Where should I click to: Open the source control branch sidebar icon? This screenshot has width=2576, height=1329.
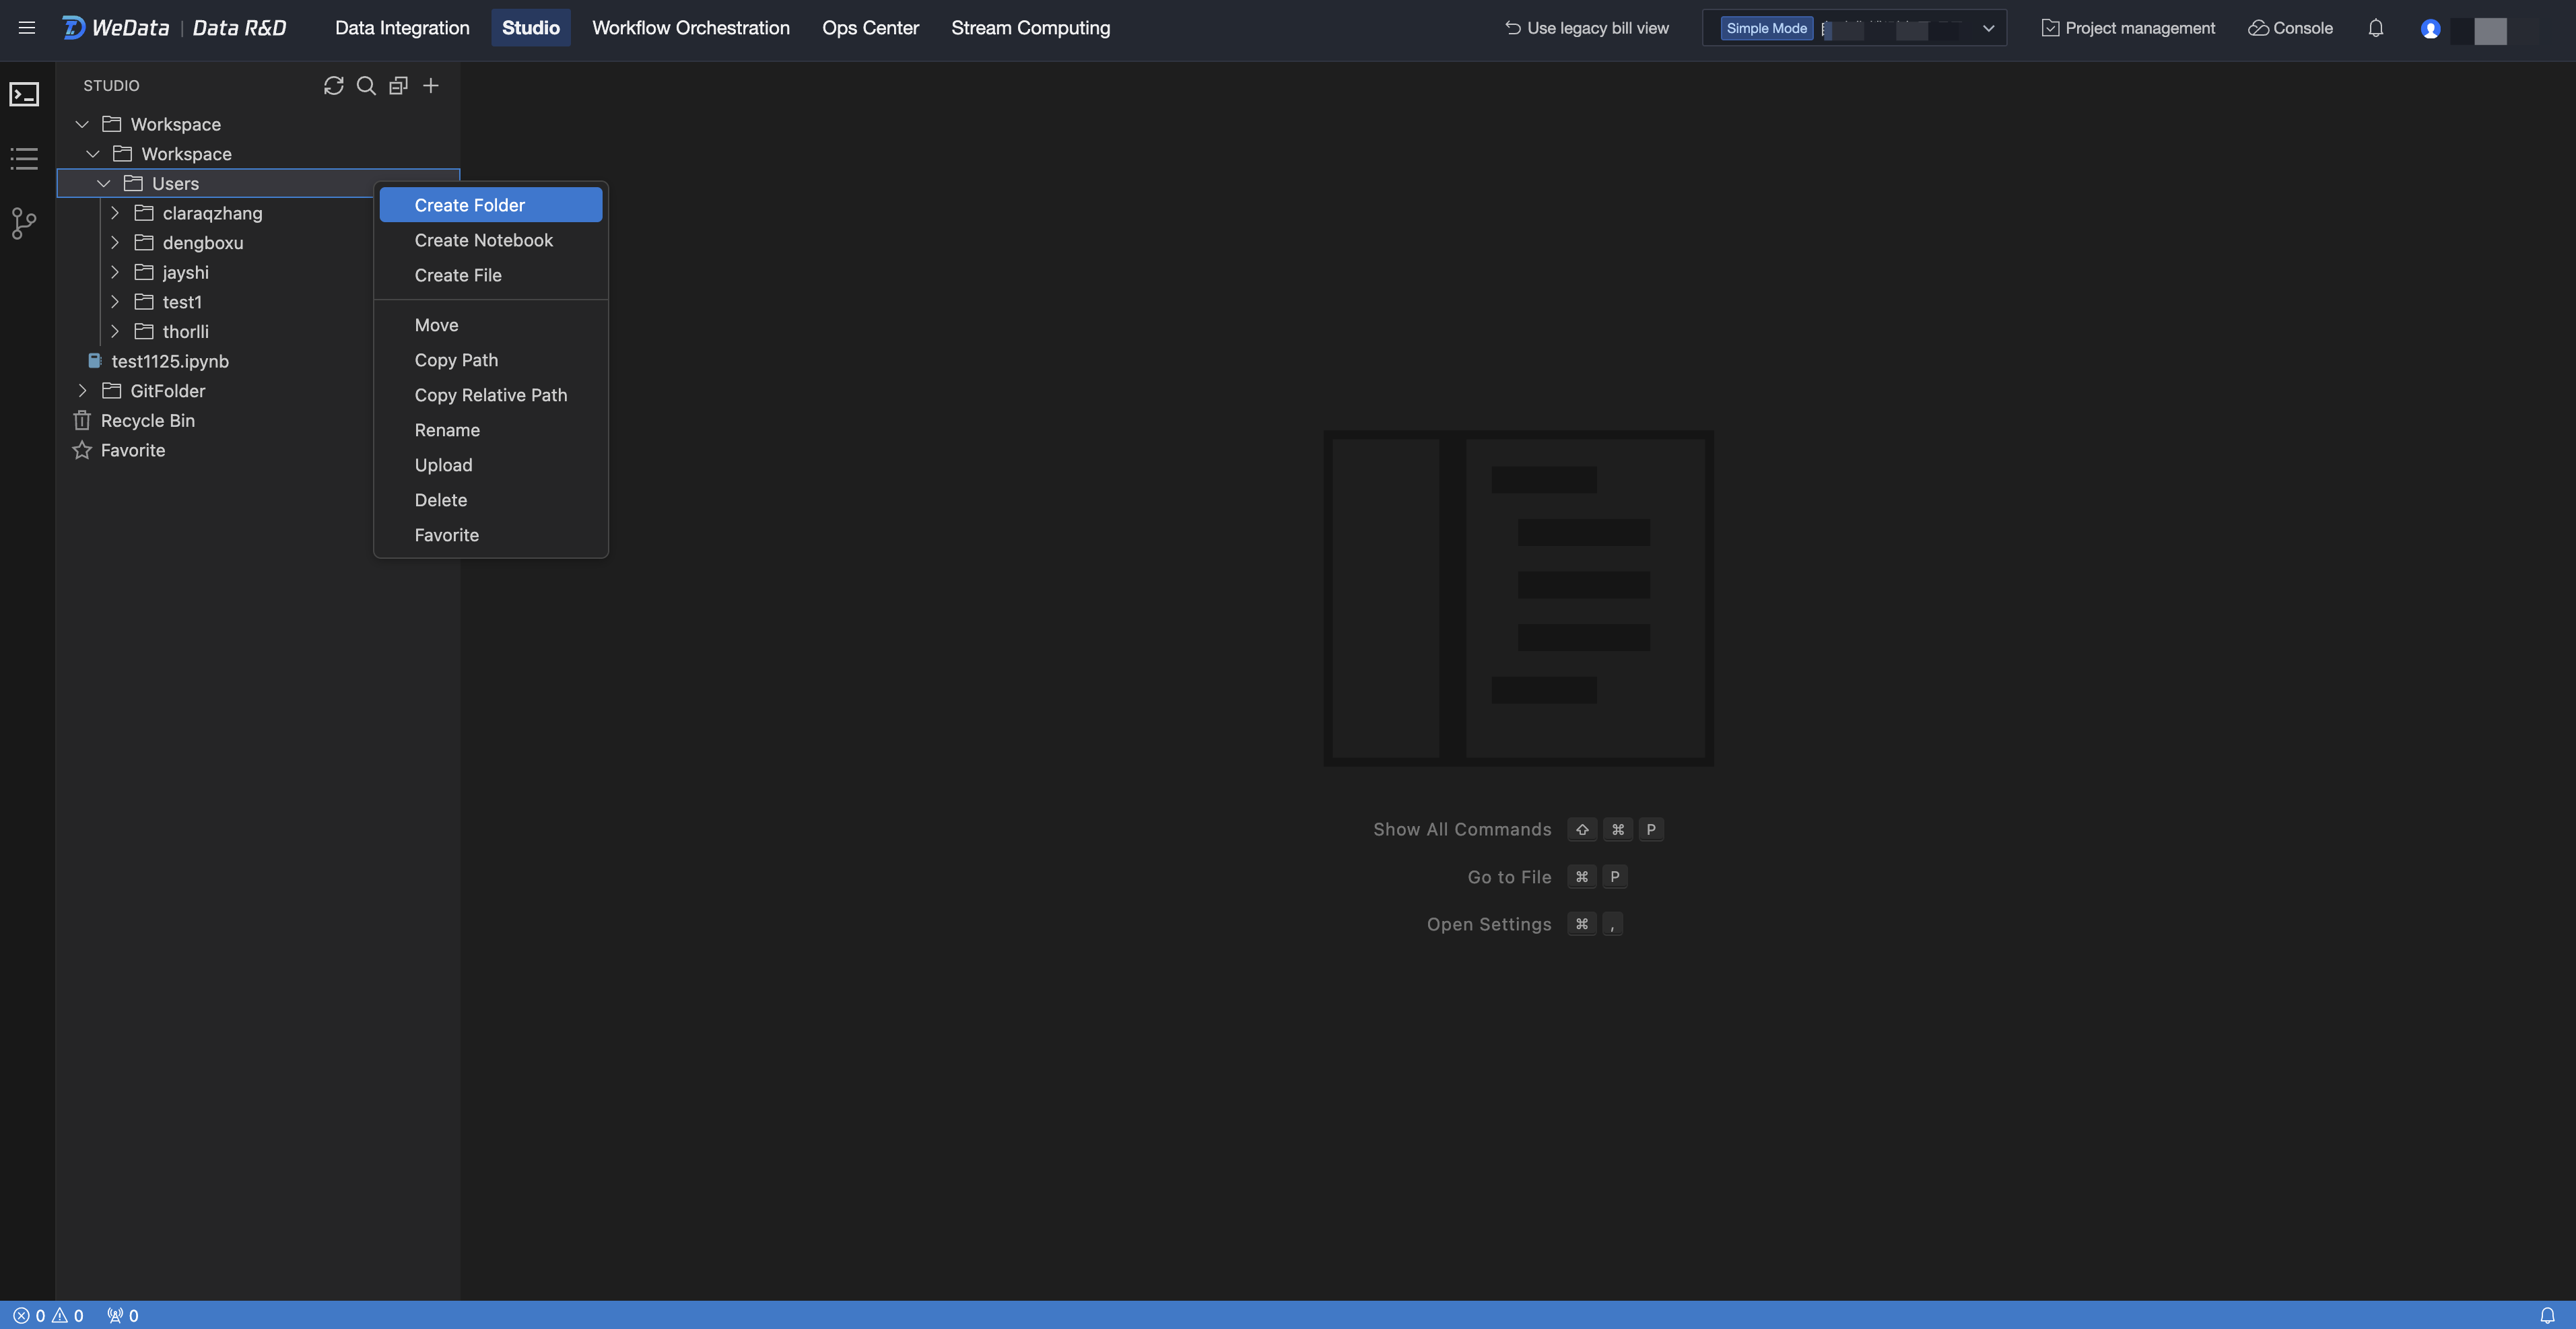pyautogui.click(x=24, y=223)
